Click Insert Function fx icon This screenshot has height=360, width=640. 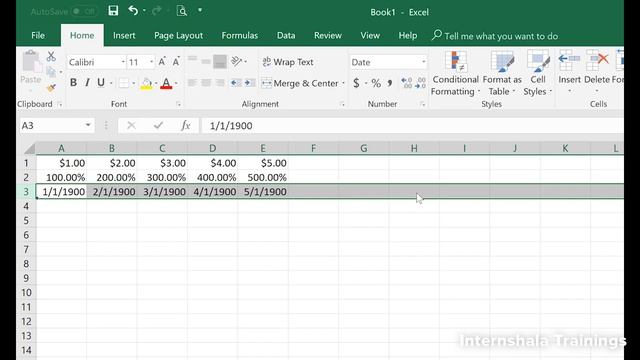coord(186,125)
